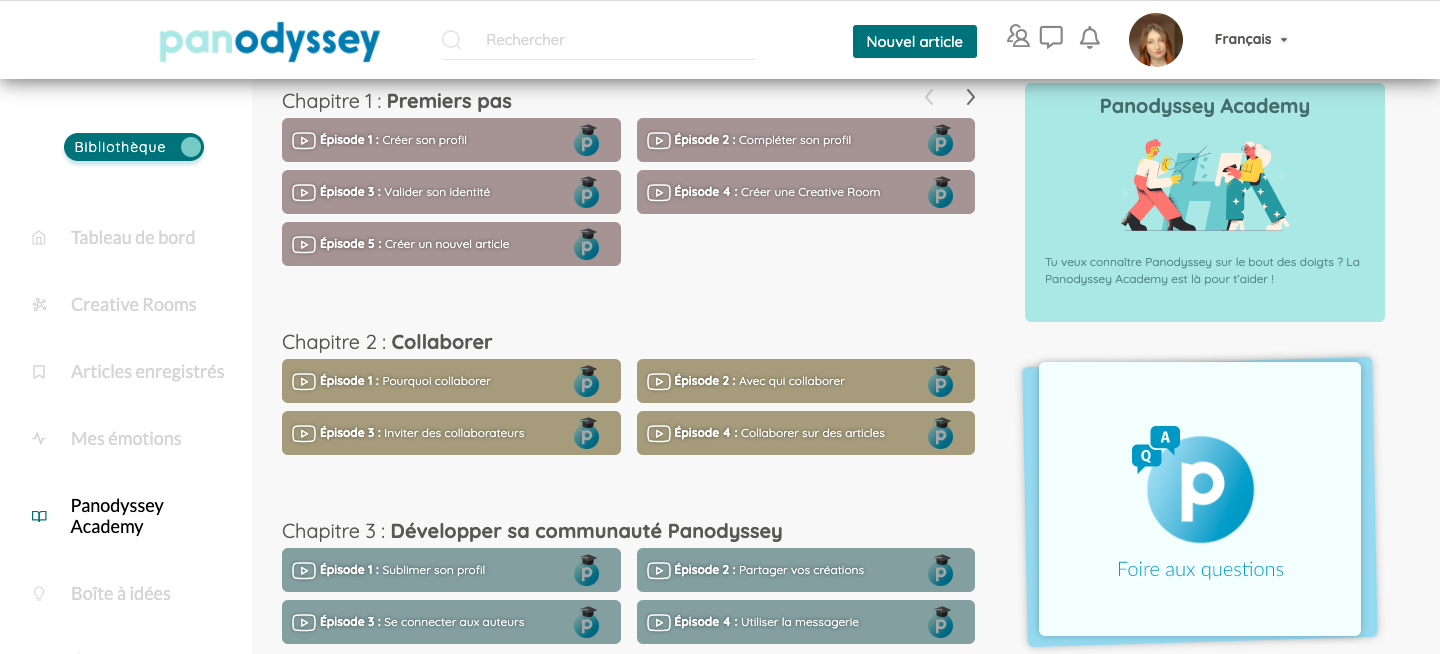Click the Creative Rooms sidebar icon
The image size is (1440, 654).
pos(39,305)
